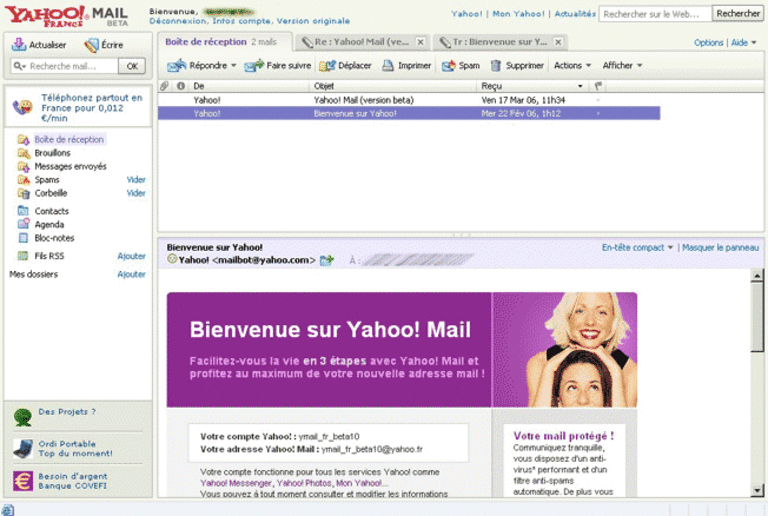
Task: Close the Tr : Bienvenue tab
Action: (x=558, y=42)
